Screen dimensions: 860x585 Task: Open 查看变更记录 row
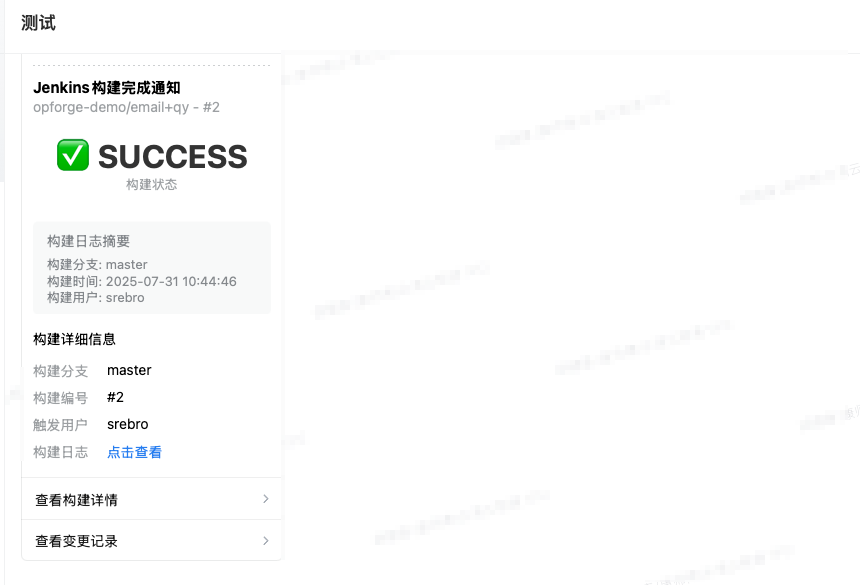(x=151, y=541)
